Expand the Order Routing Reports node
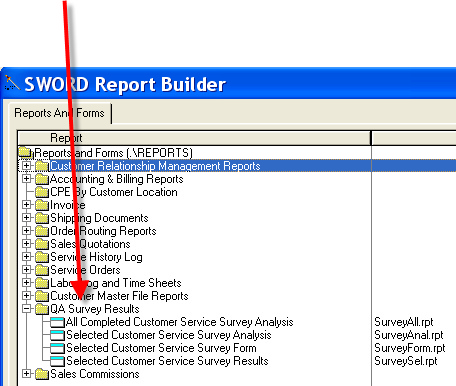The width and height of the screenshot is (456, 386). pos(26,230)
